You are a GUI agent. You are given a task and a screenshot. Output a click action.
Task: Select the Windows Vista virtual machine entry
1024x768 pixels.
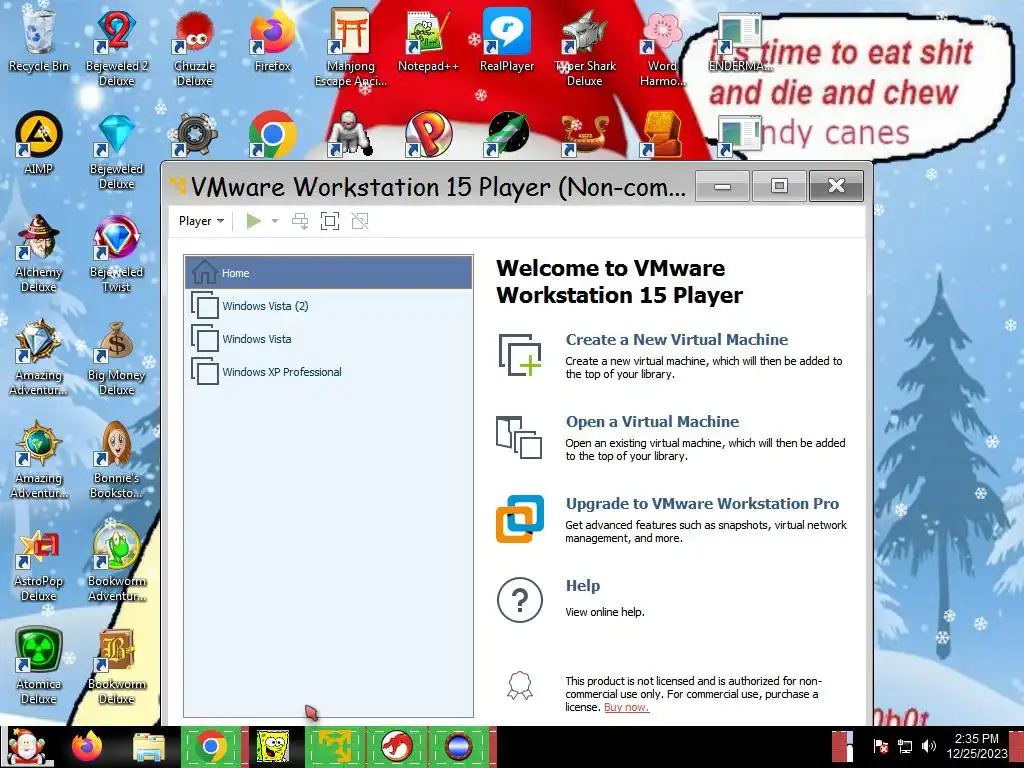click(x=328, y=338)
